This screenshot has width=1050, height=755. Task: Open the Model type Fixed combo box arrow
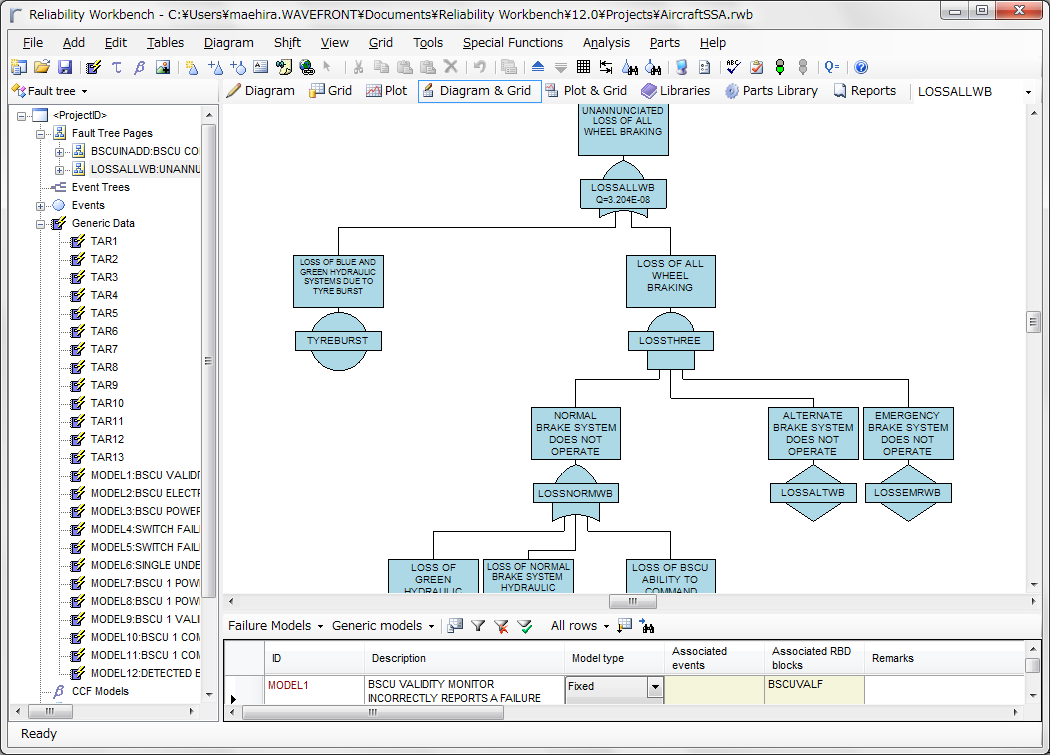pyautogui.click(x=655, y=687)
